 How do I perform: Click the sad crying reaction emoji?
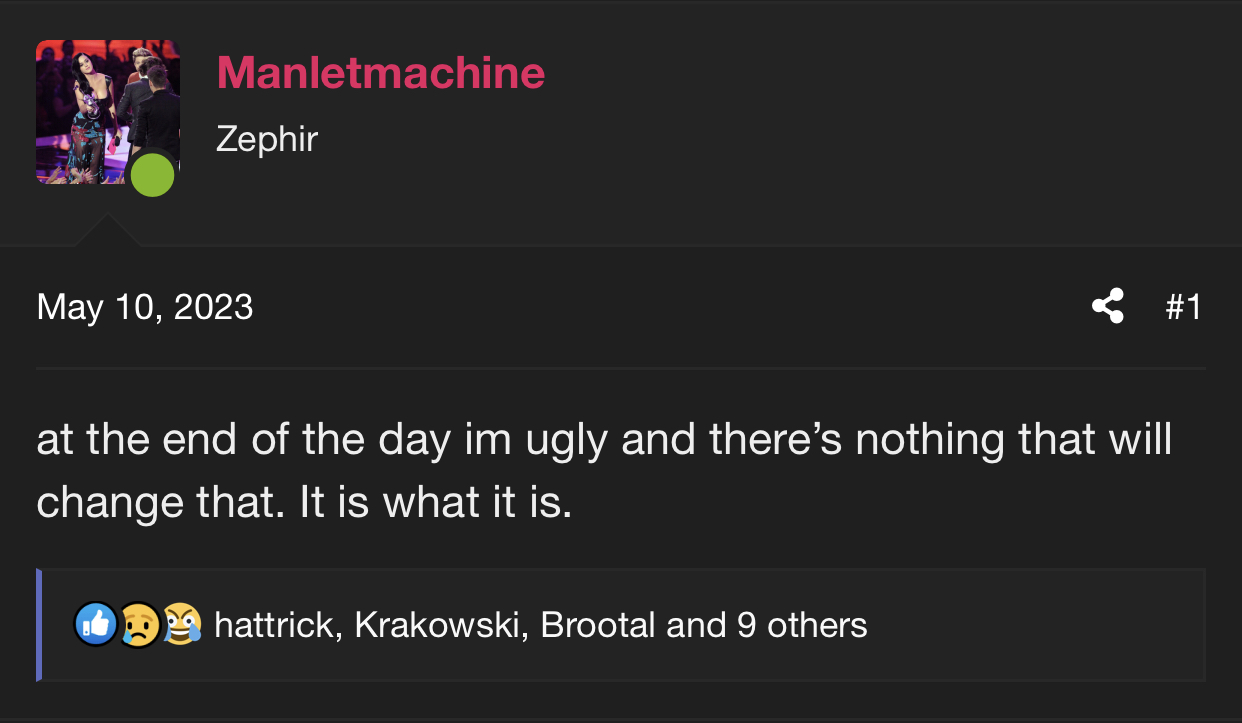(x=138, y=625)
